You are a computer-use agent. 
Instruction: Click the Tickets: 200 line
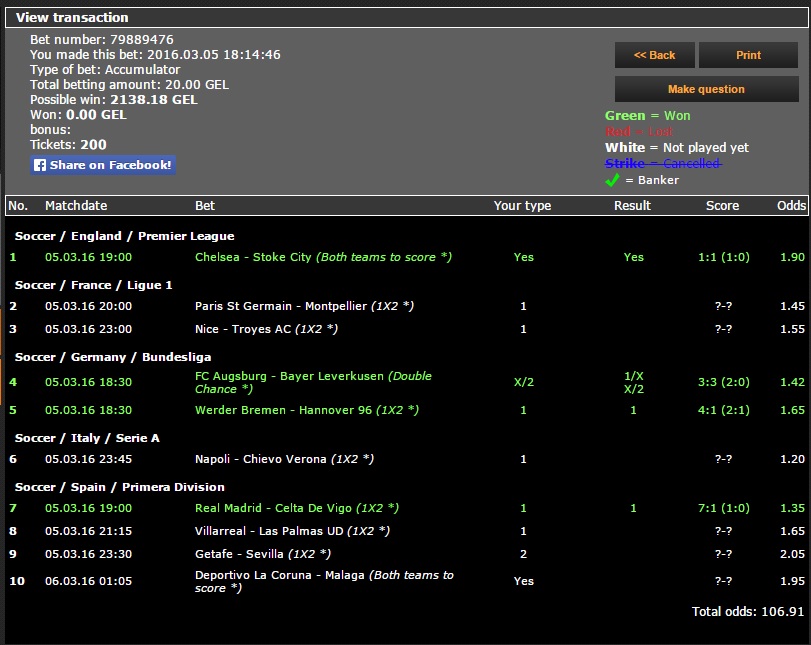(68, 145)
